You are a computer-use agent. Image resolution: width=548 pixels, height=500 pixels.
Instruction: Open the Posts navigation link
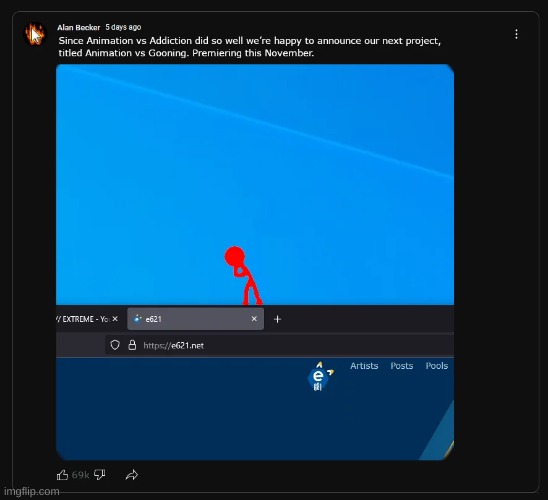pos(402,365)
